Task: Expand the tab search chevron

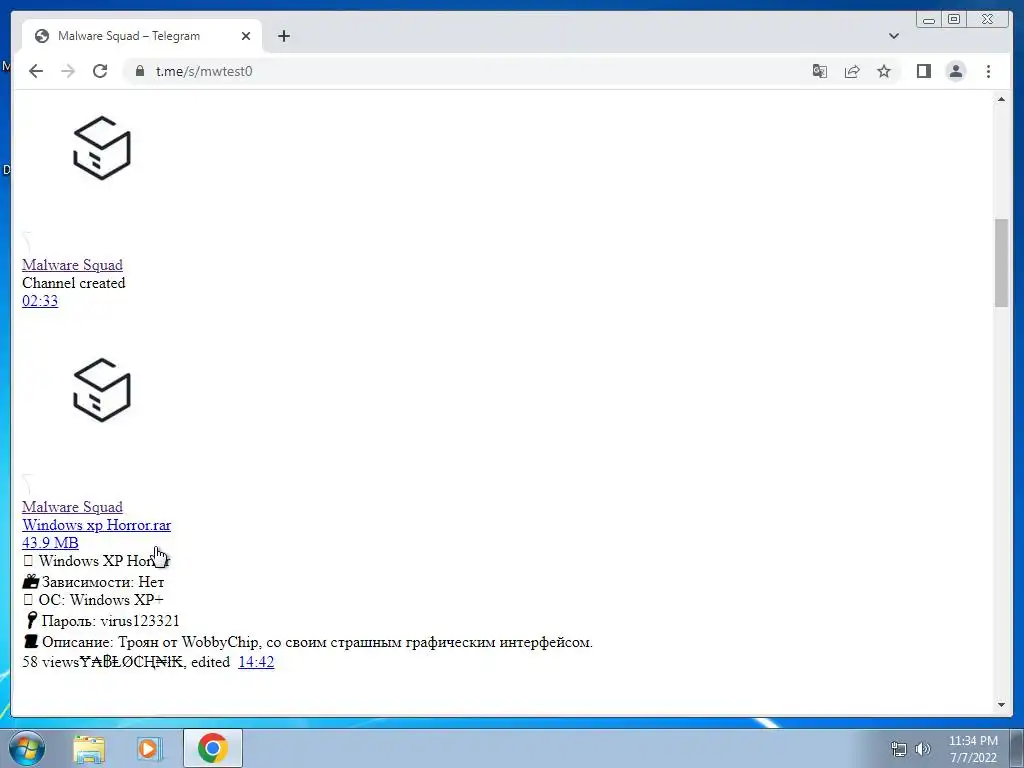Action: [894, 36]
